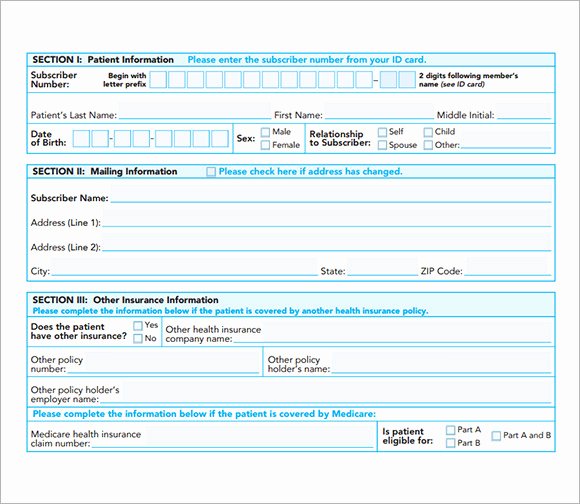Check the Part B eligibility box

(x=450, y=443)
